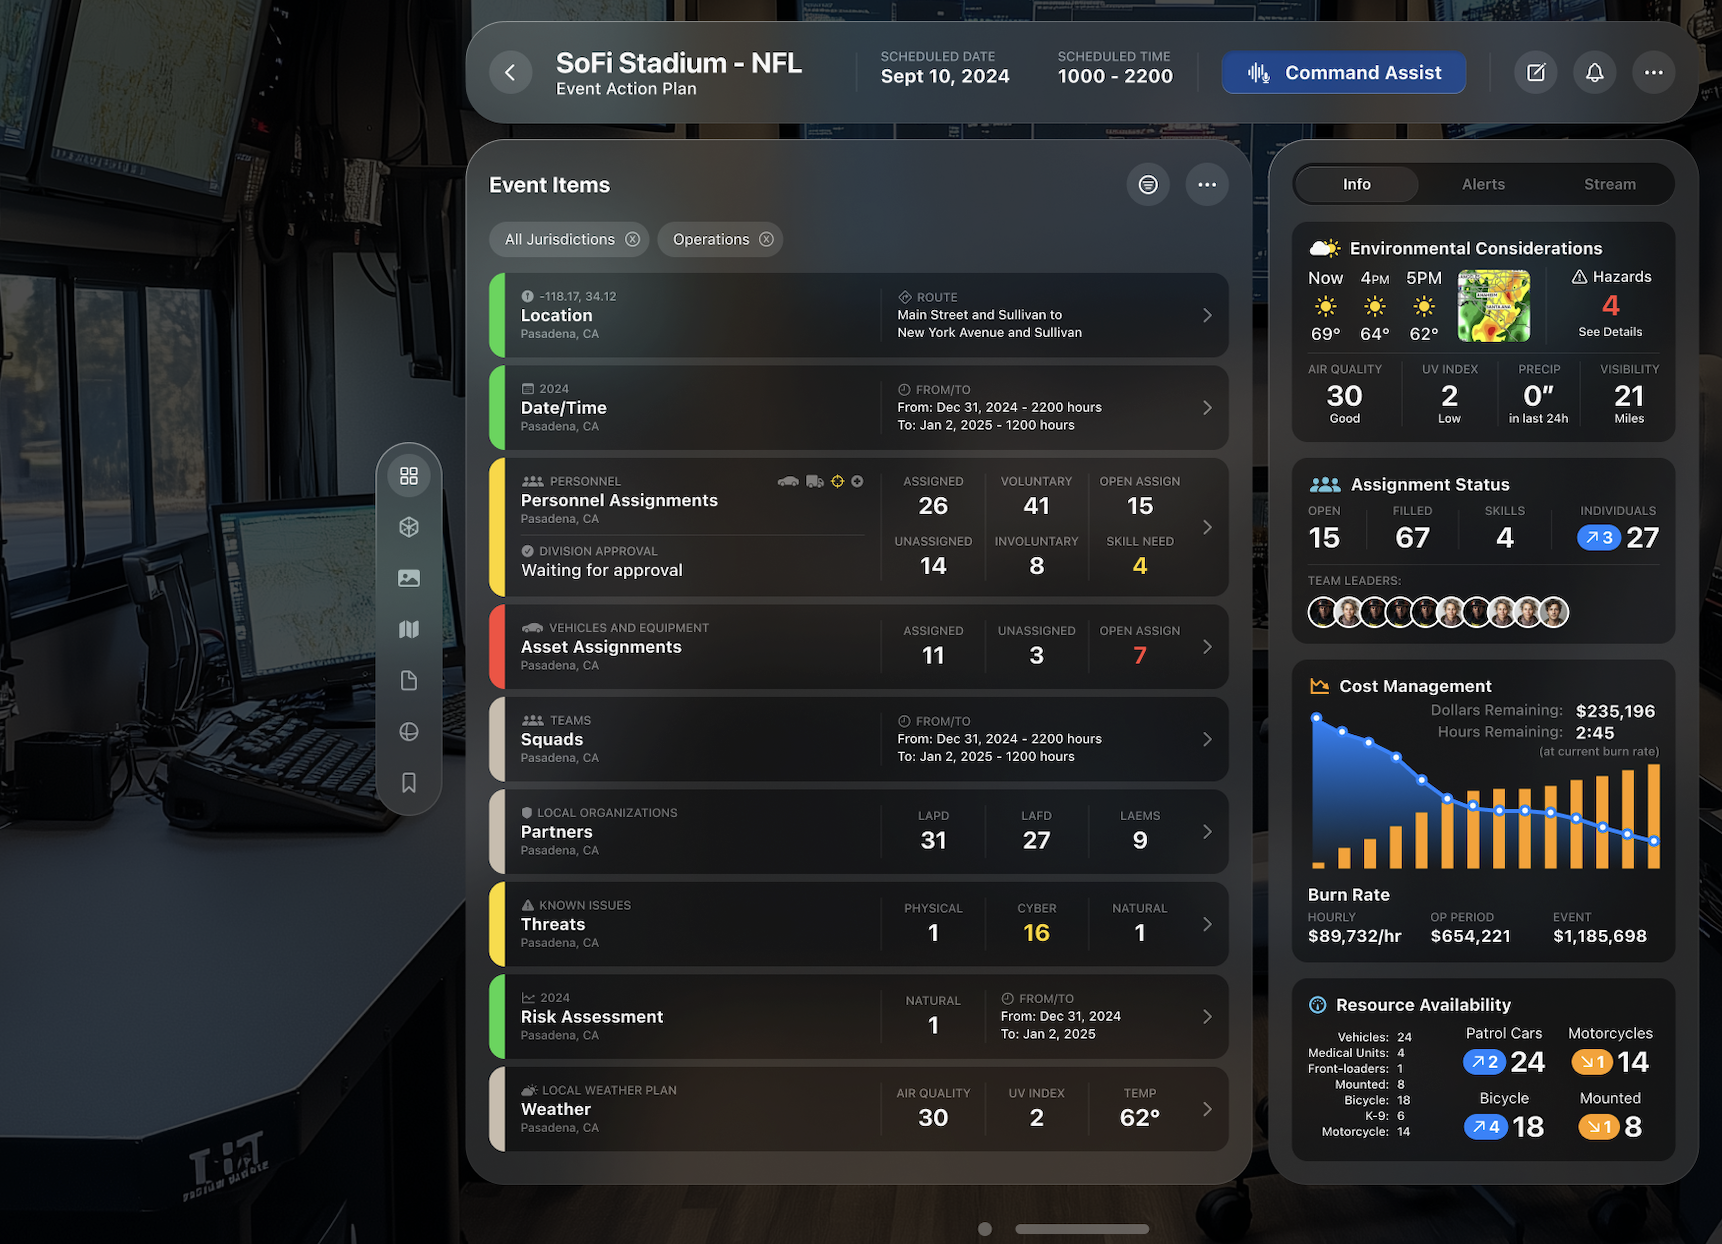
Task: Open Event Items more options ellipsis
Action: (1207, 185)
